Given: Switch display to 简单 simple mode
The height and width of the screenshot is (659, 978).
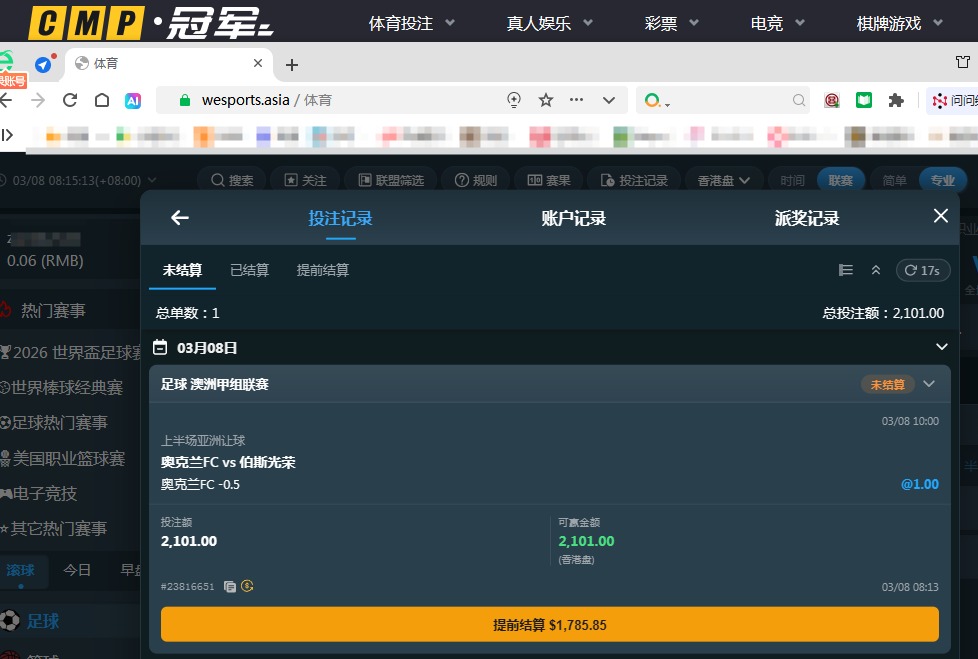Looking at the screenshot, I should pyautogui.click(x=893, y=180).
